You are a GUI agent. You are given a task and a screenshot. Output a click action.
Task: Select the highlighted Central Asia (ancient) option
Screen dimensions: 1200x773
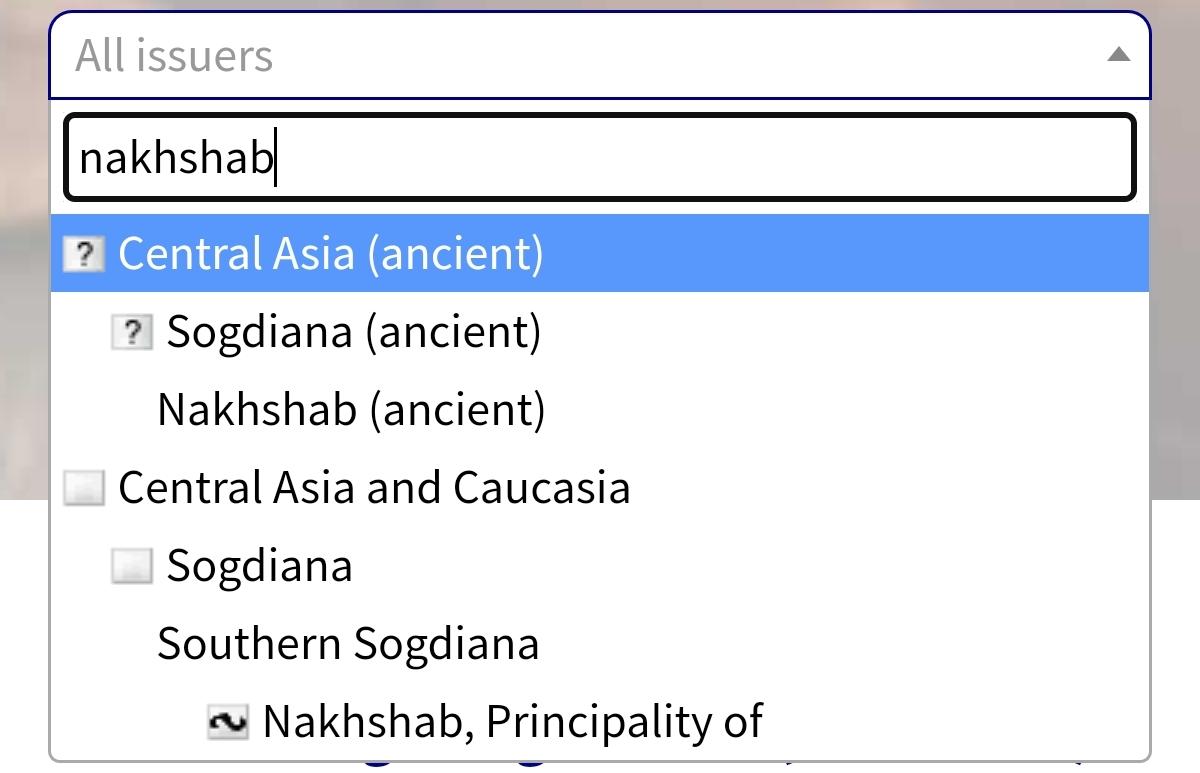(x=330, y=254)
